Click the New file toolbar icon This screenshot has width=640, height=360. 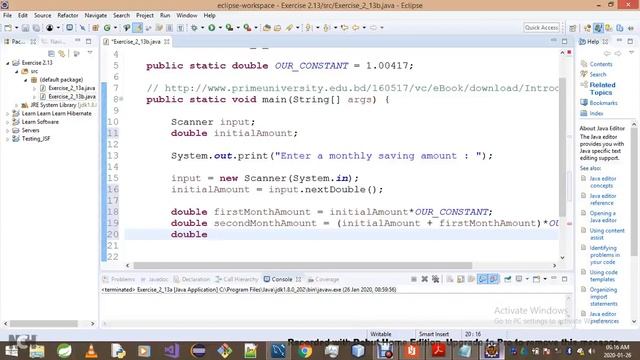tap(8, 28)
